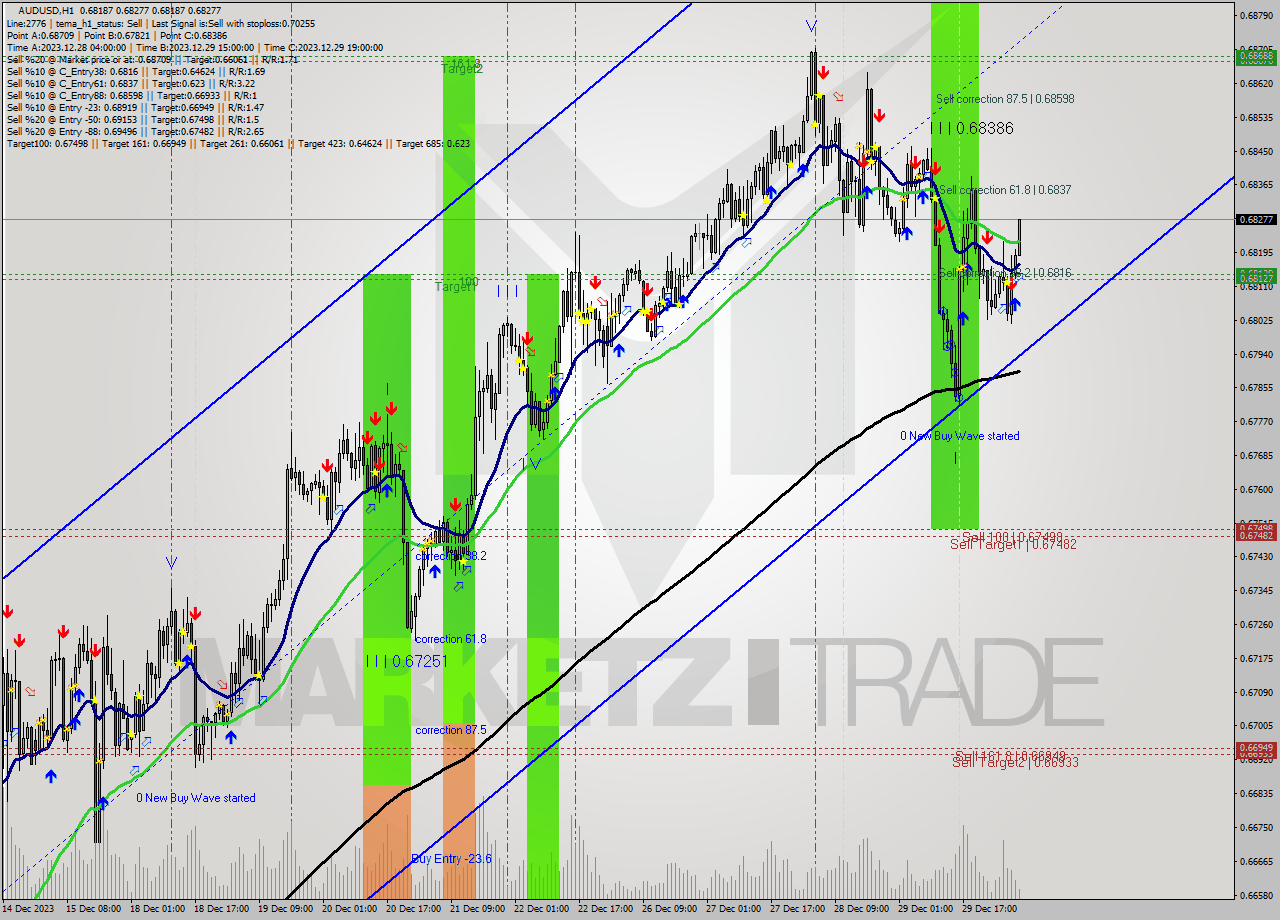Click the '29 Dec 17:00' time axis label
The image size is (1280, 920).
point(990,909)
